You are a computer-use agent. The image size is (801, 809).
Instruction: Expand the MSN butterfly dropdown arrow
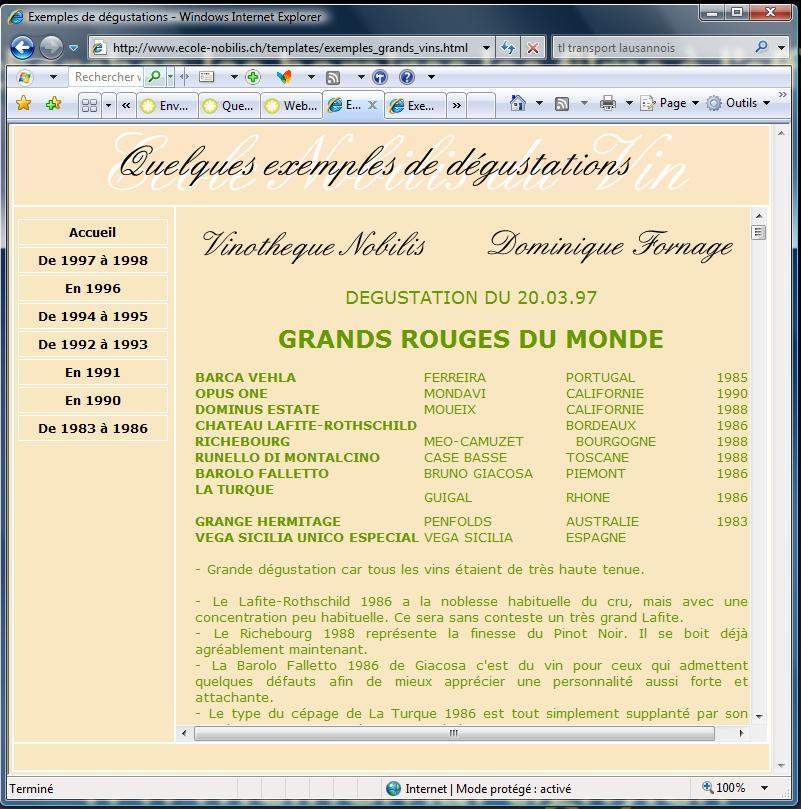(311, 77)
